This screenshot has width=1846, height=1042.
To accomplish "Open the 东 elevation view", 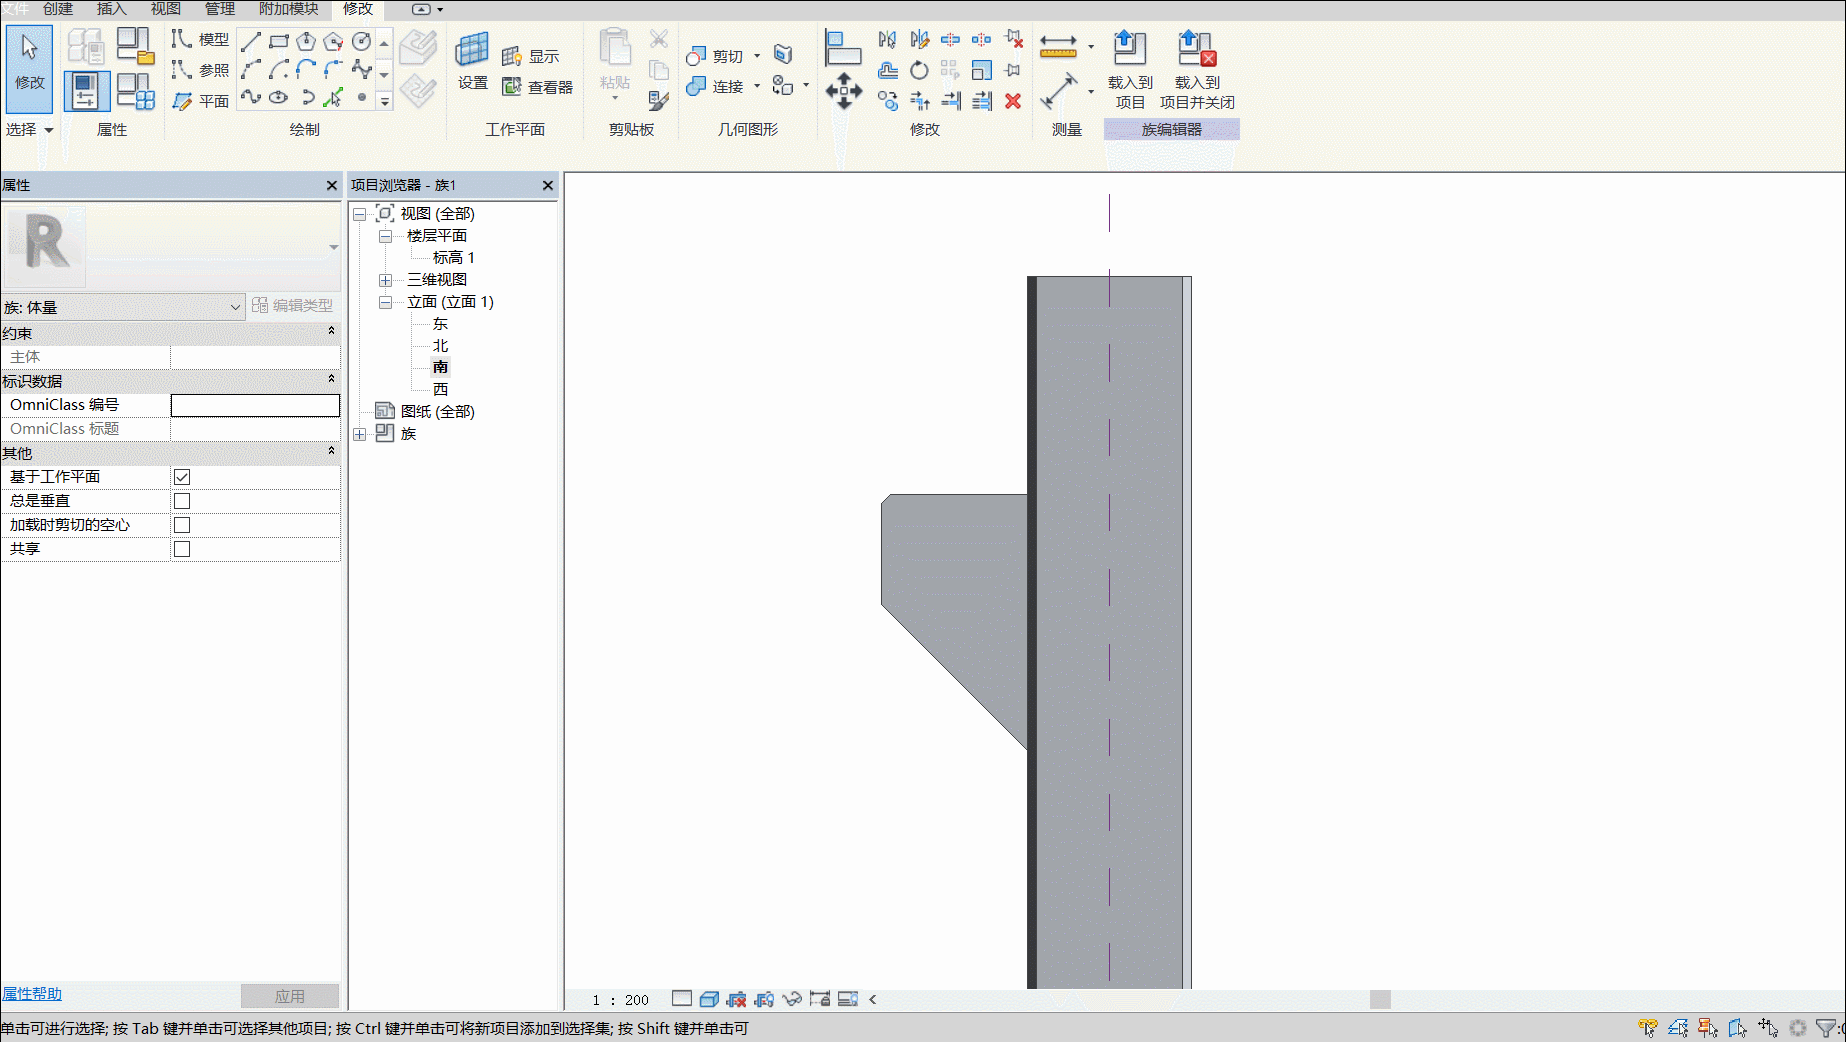I will coord(440,324).
